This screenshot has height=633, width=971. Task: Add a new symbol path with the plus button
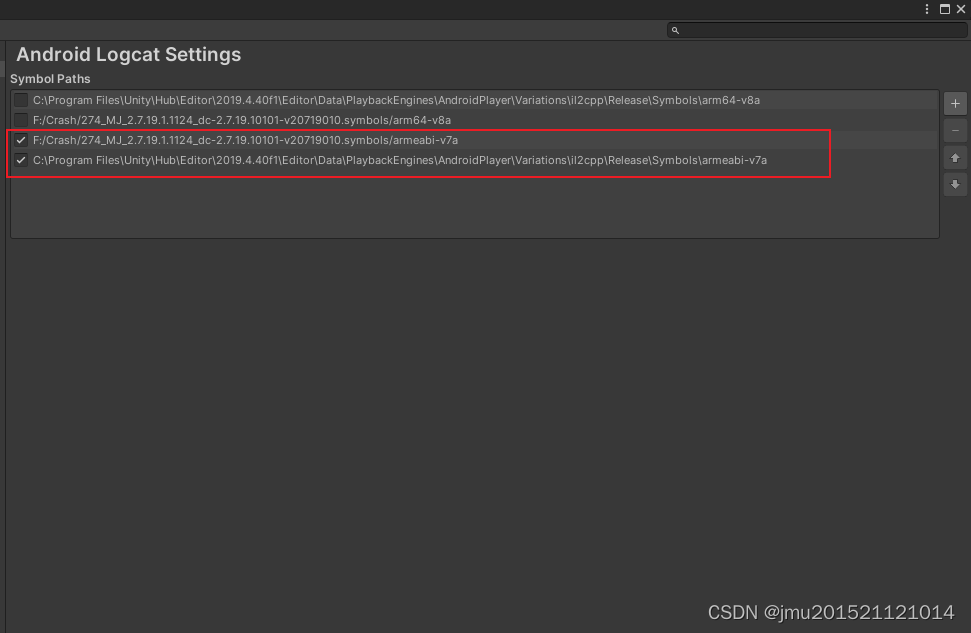pyautogui.click(x=955, y=103)
